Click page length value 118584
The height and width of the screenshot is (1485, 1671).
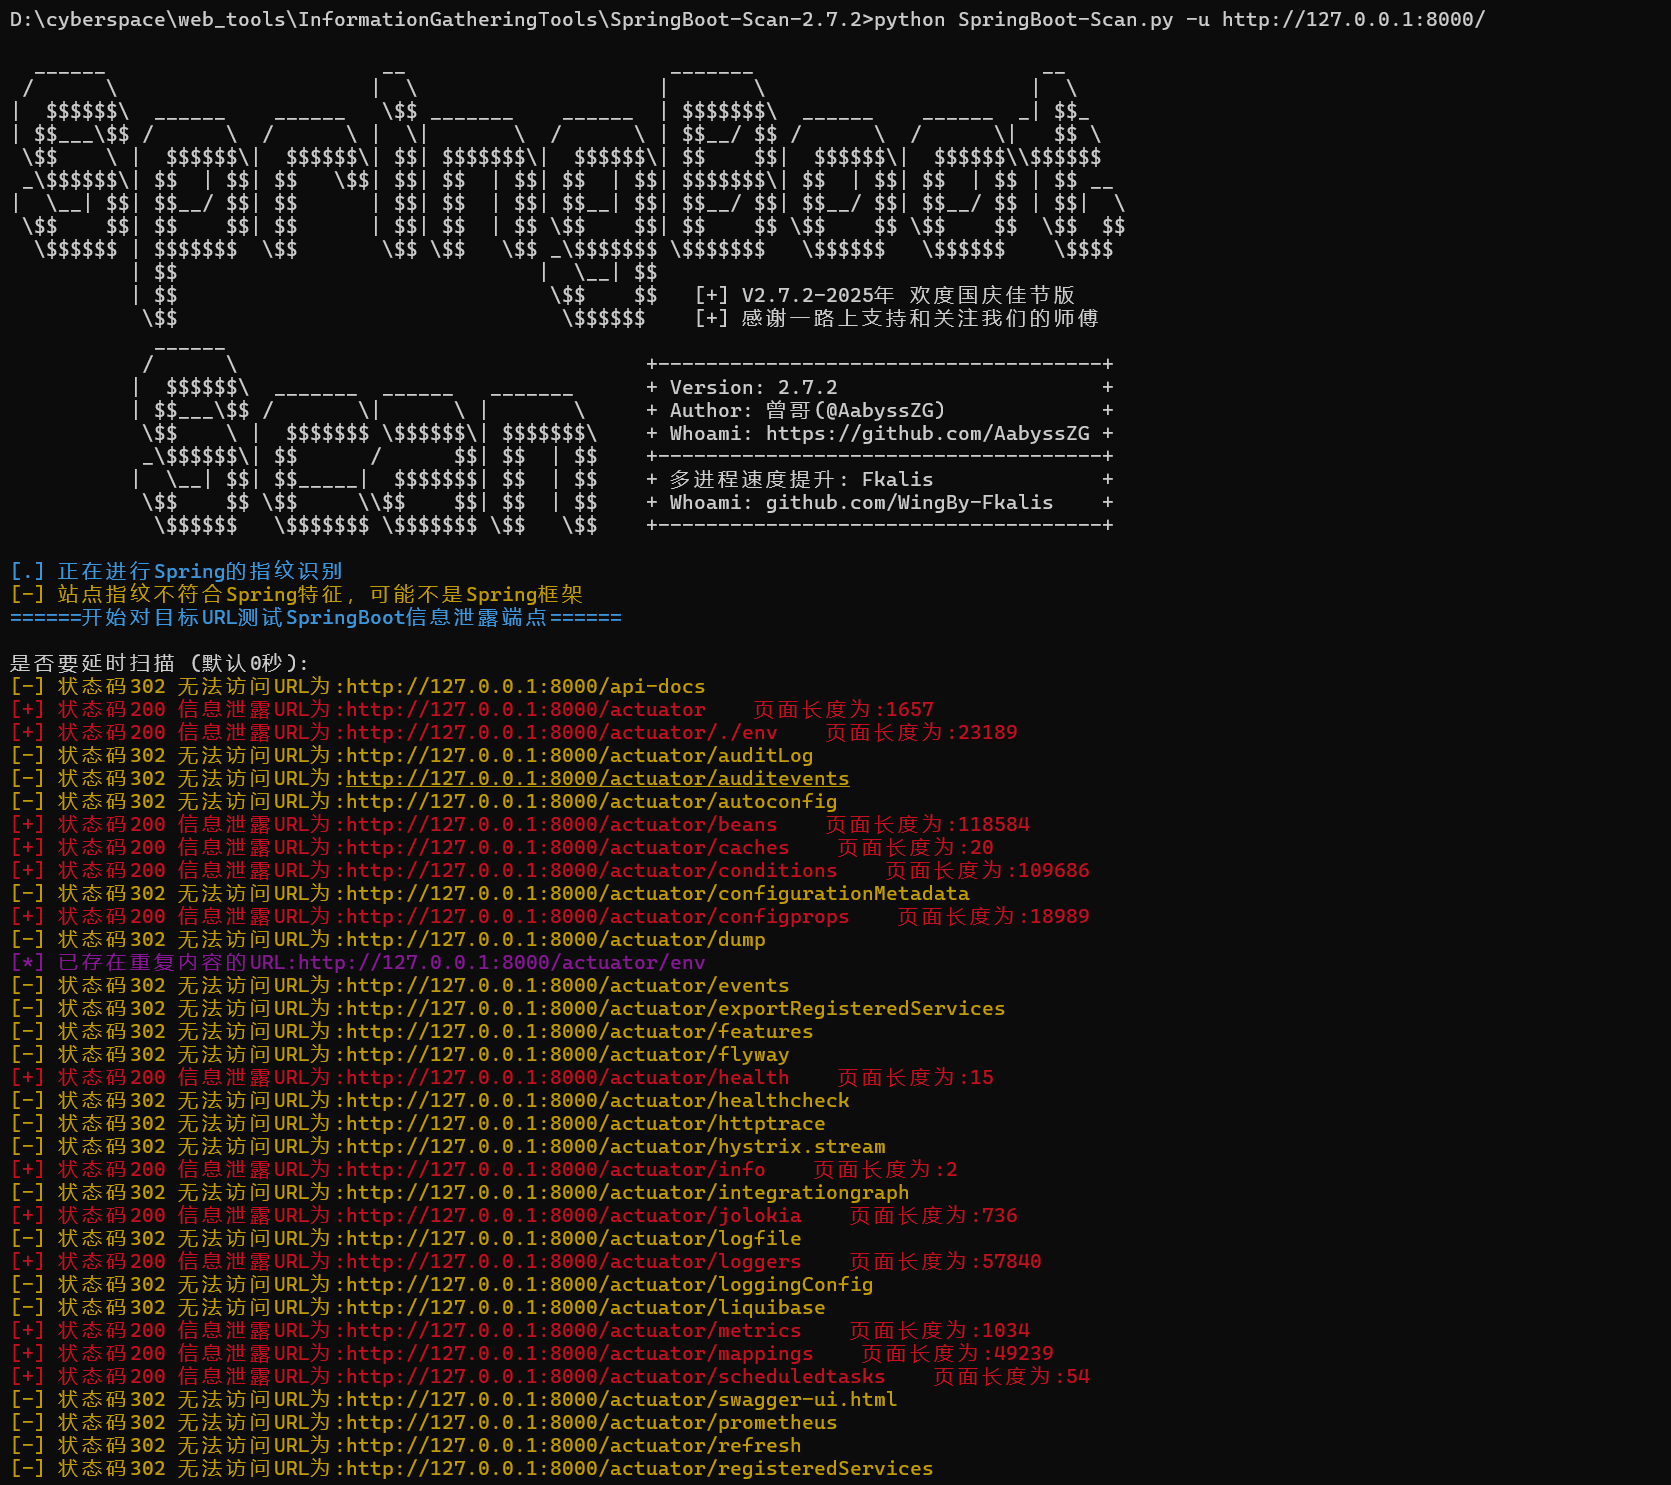coord(994,824)
